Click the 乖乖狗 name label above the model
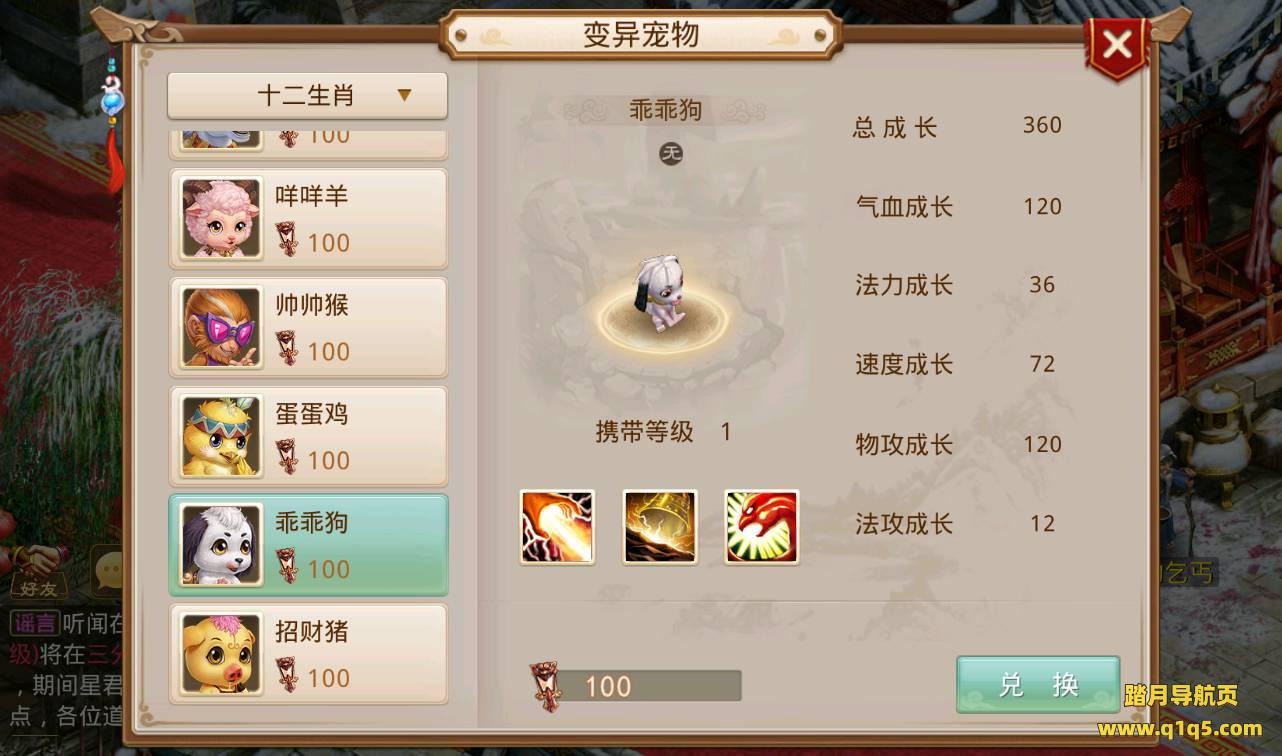Viewport: 1282px width, 756px height. (x=665, y=110)
